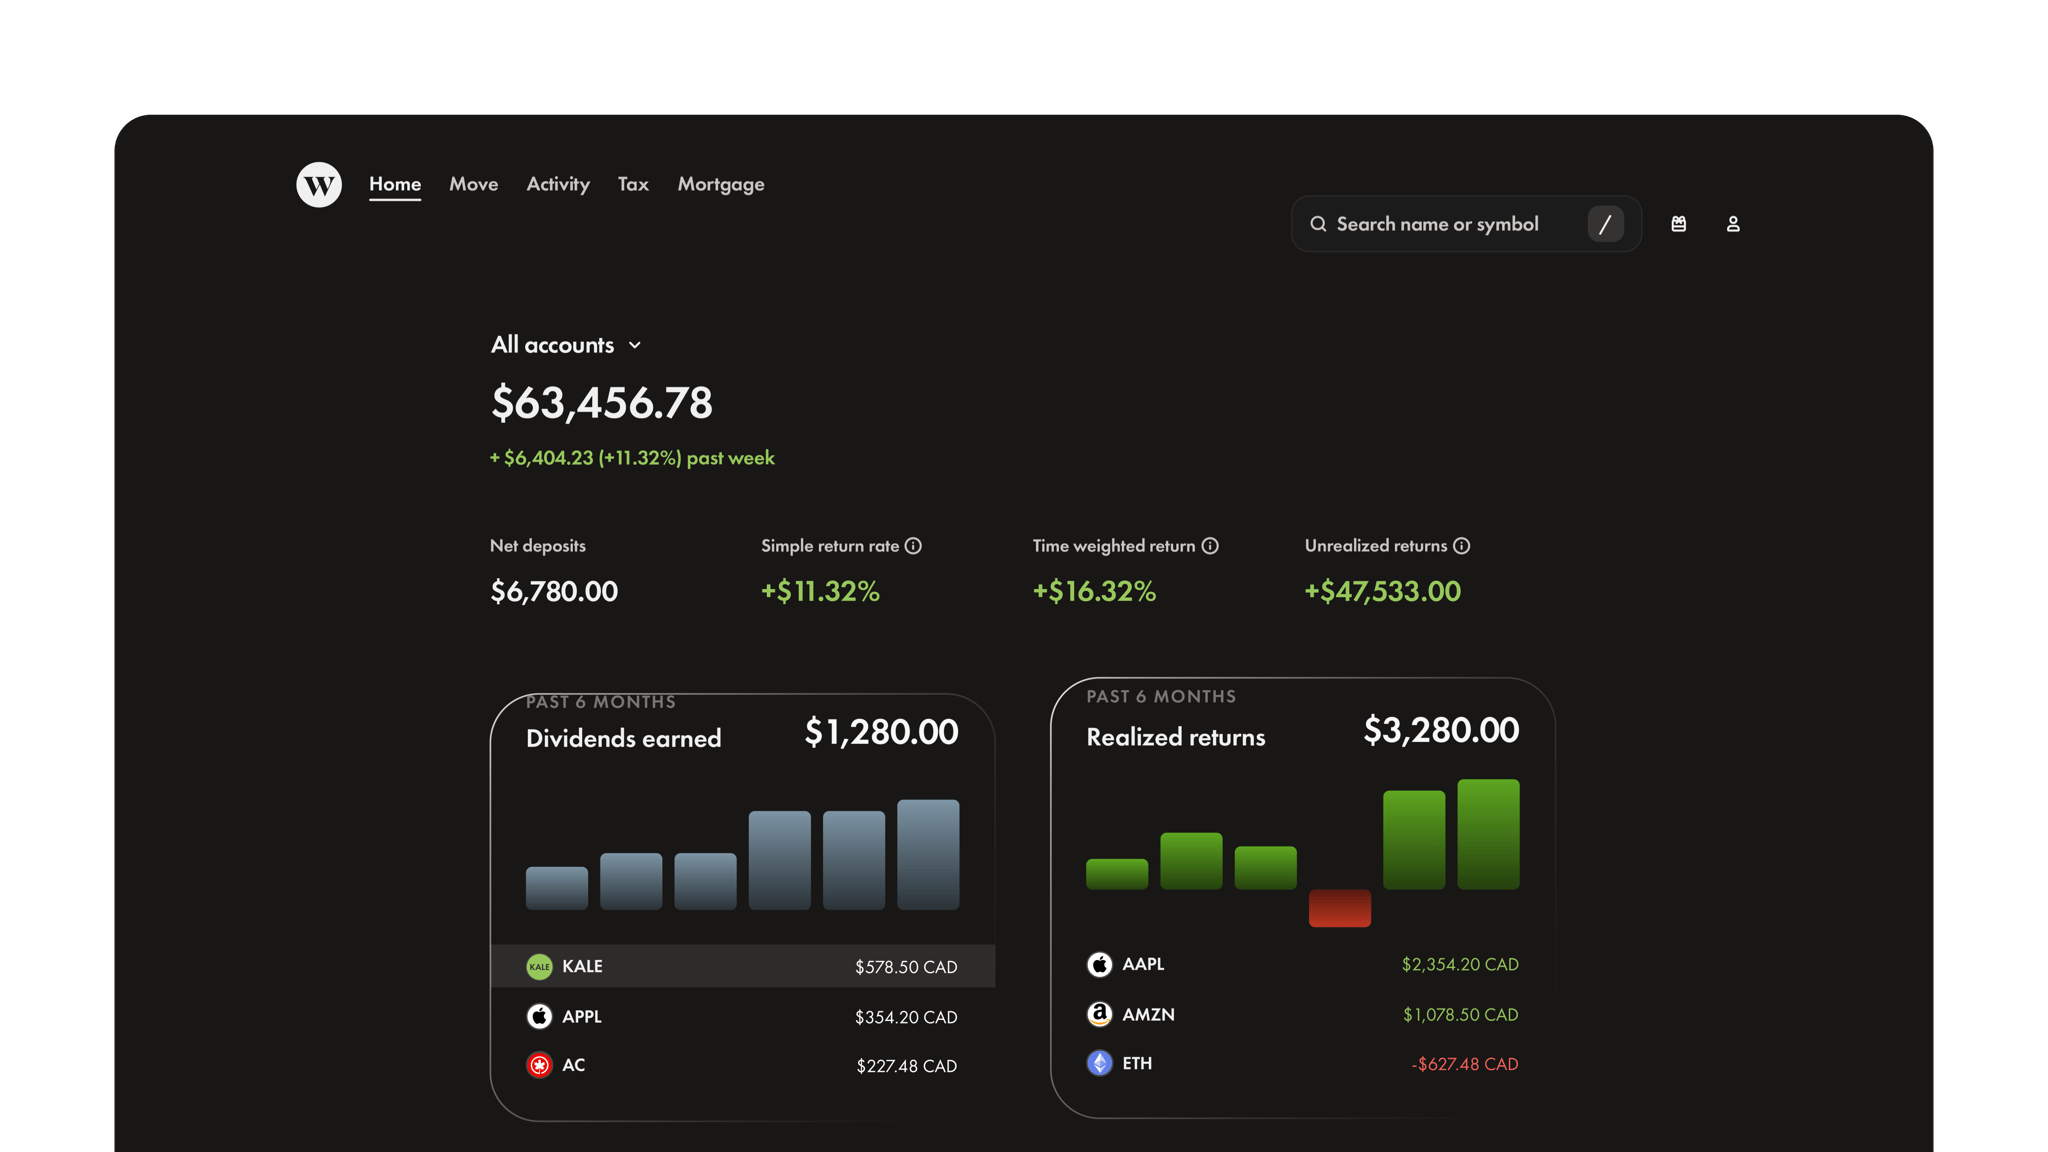
Task: Open the Tax tab
Action: tap(633, 184)
